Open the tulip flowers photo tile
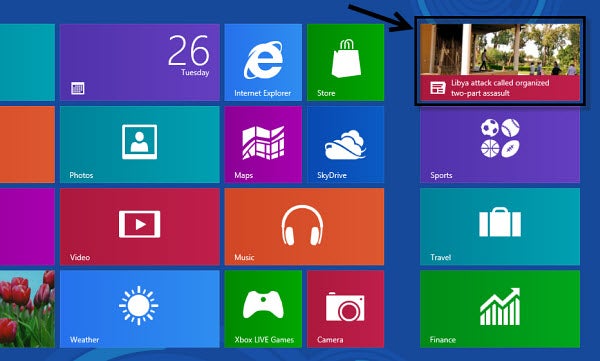600x361 pixels. click(x=27, y=309)
